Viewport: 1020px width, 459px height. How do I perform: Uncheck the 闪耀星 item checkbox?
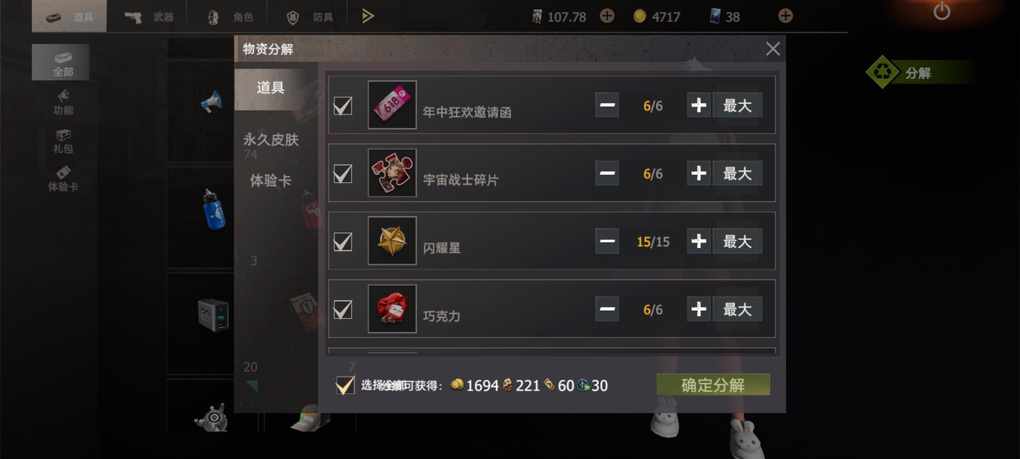coord(343,242)
